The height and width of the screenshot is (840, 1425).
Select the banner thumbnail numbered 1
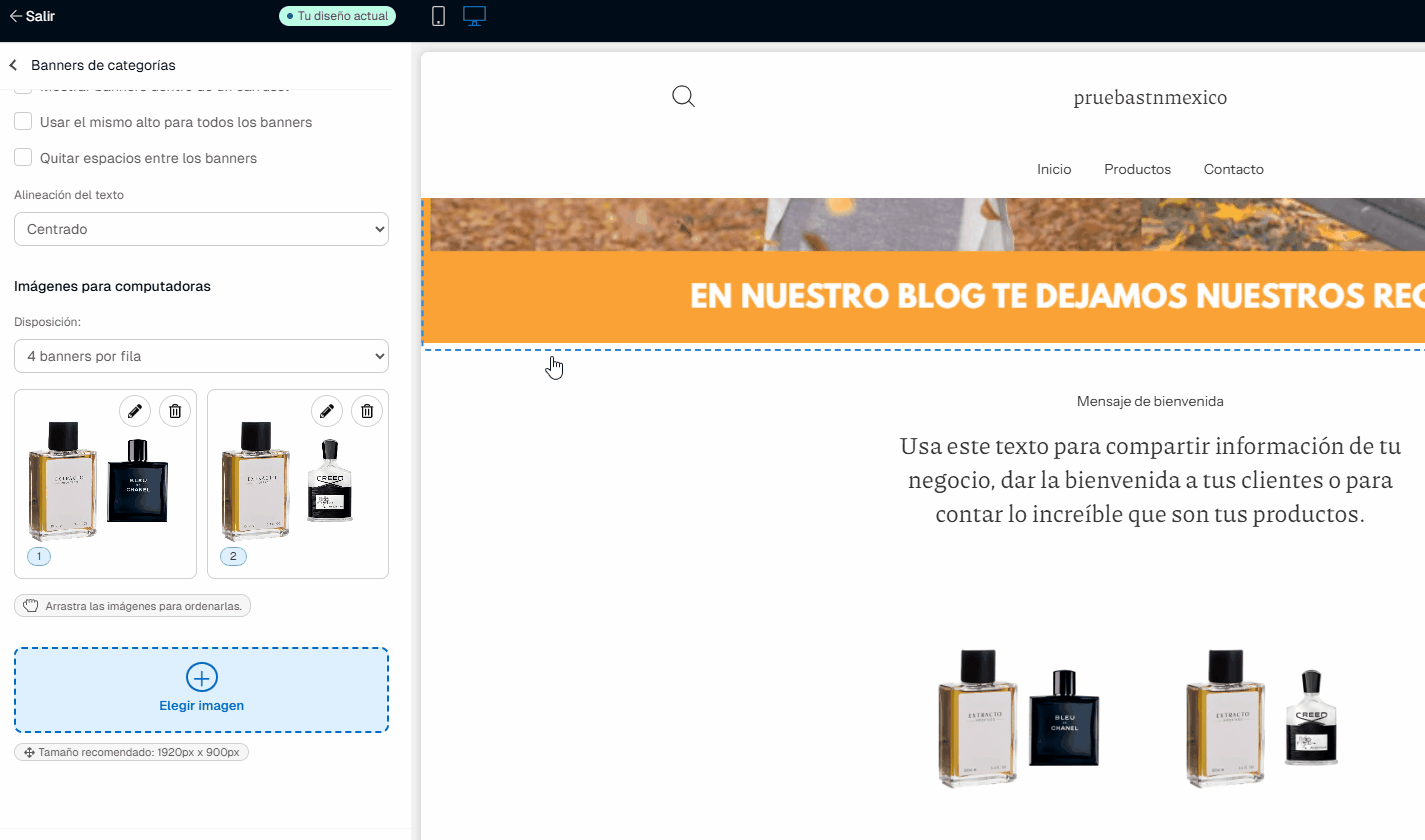click(39, 556)
